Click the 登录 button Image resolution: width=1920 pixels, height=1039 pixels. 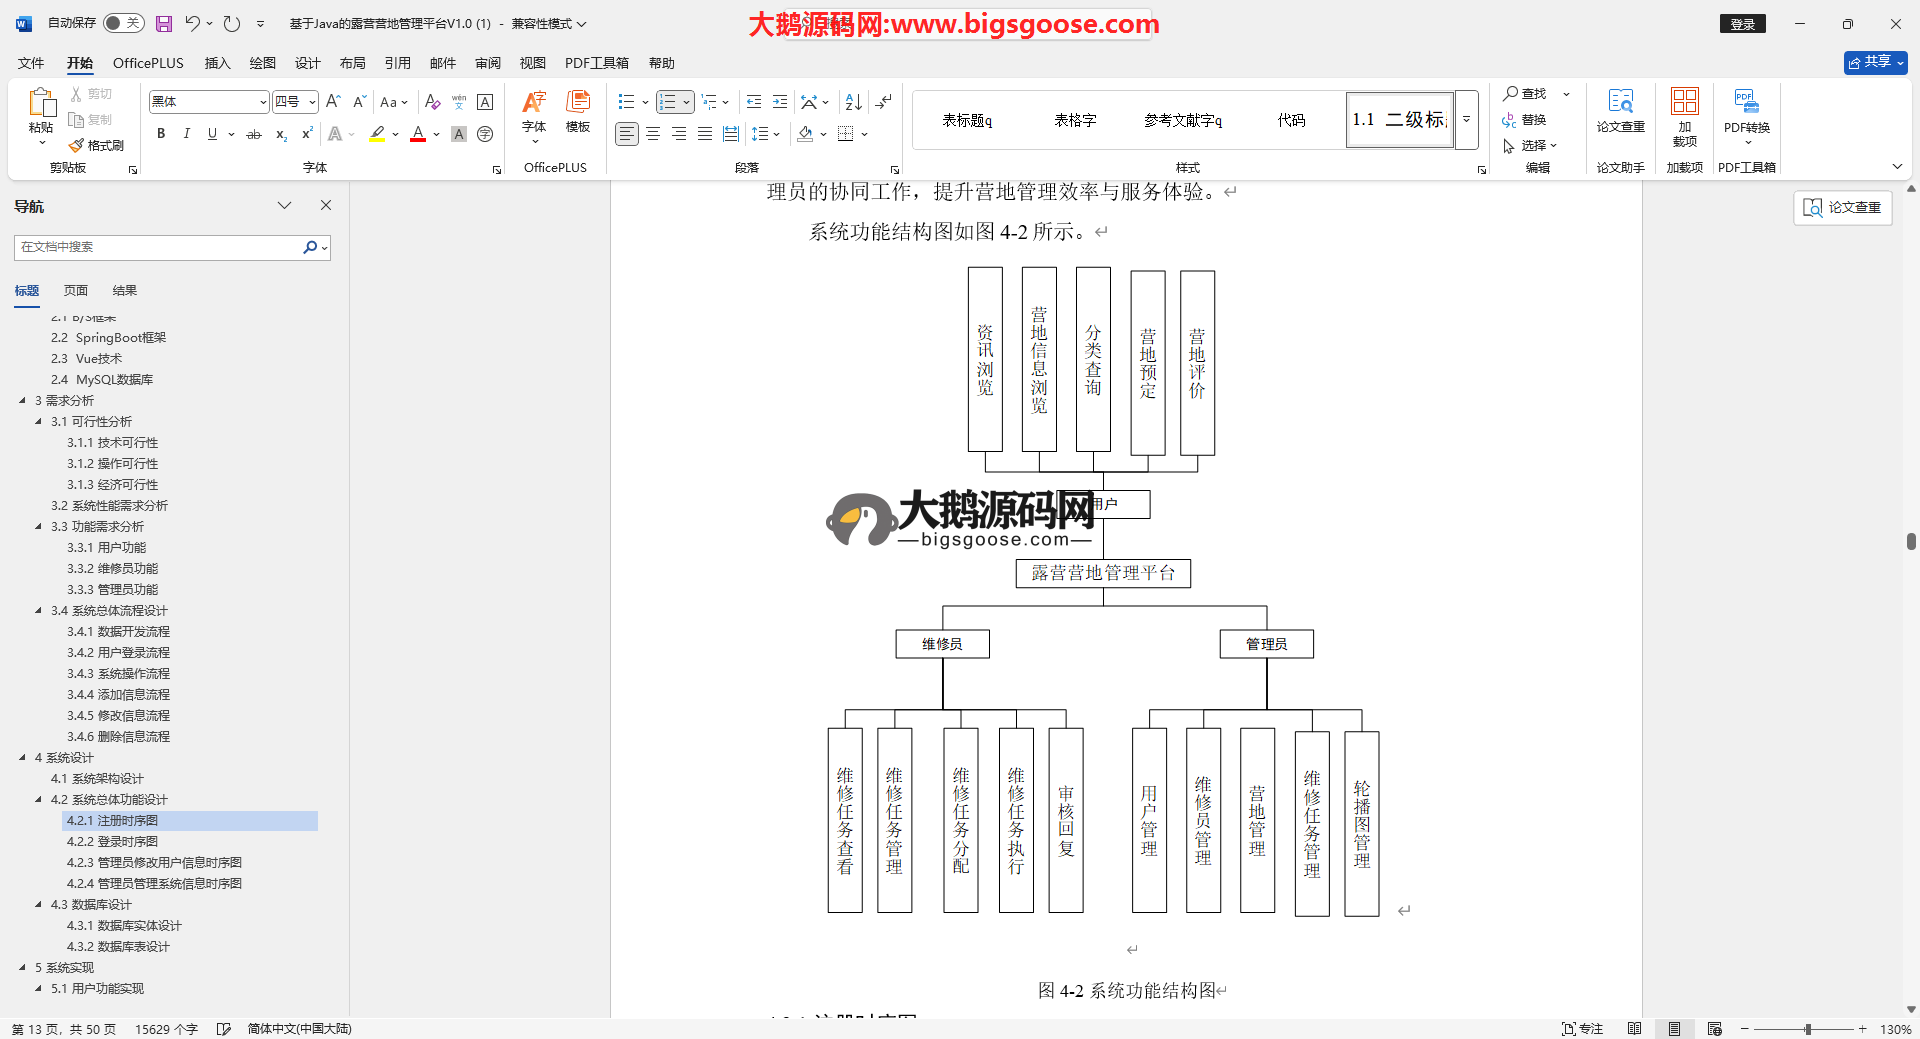(1742, 24)
